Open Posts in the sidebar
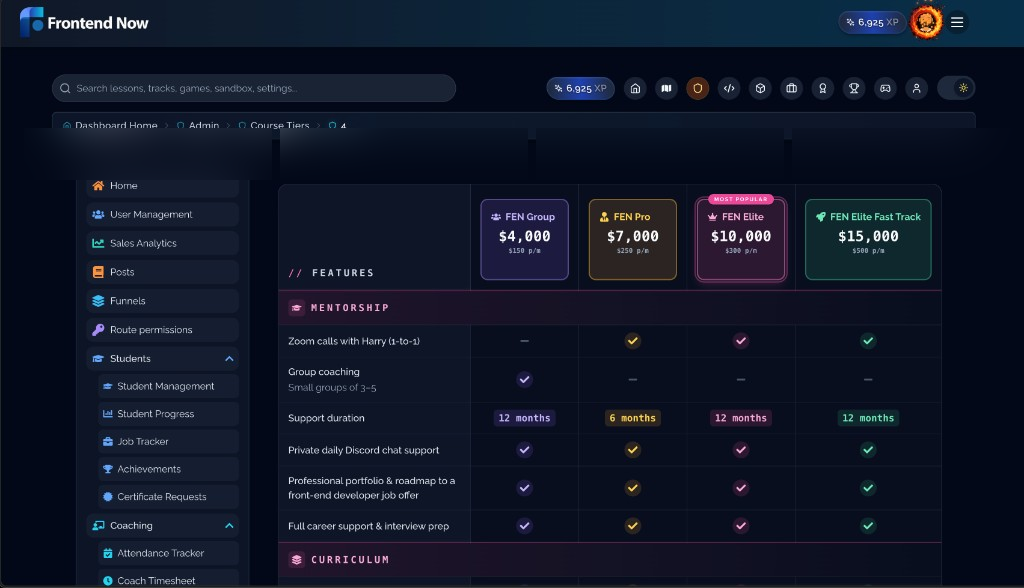This screenshot has width=1024, height=588. (163, 272)
